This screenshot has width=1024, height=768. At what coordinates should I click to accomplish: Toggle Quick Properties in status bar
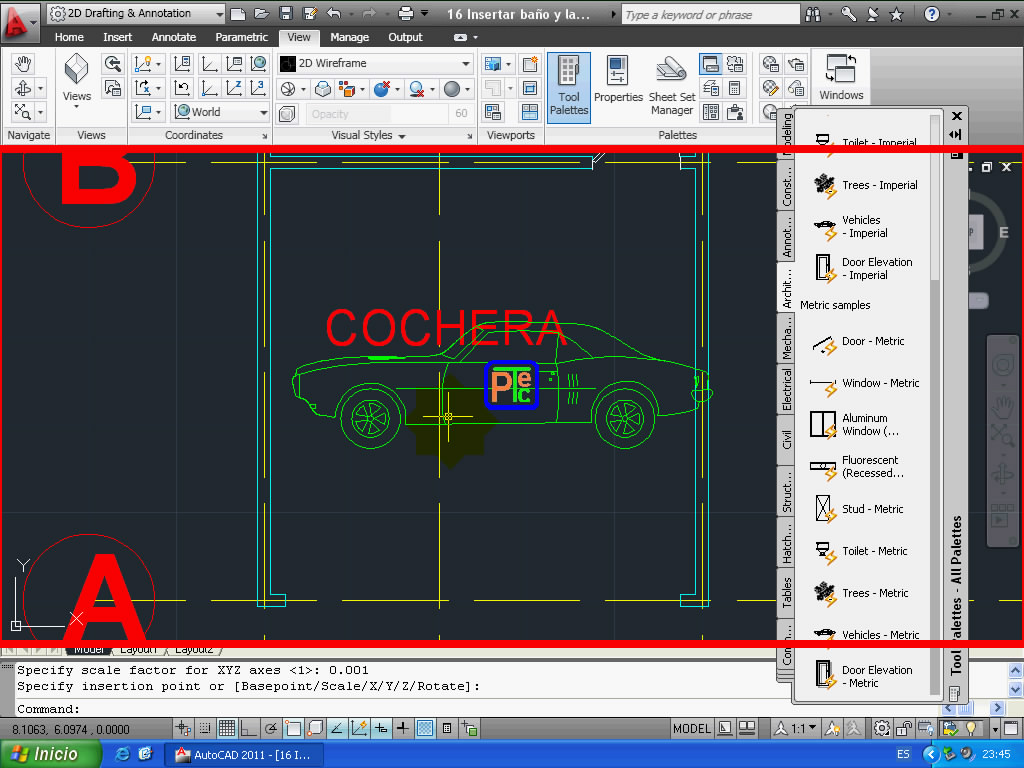tap(447, 728)
